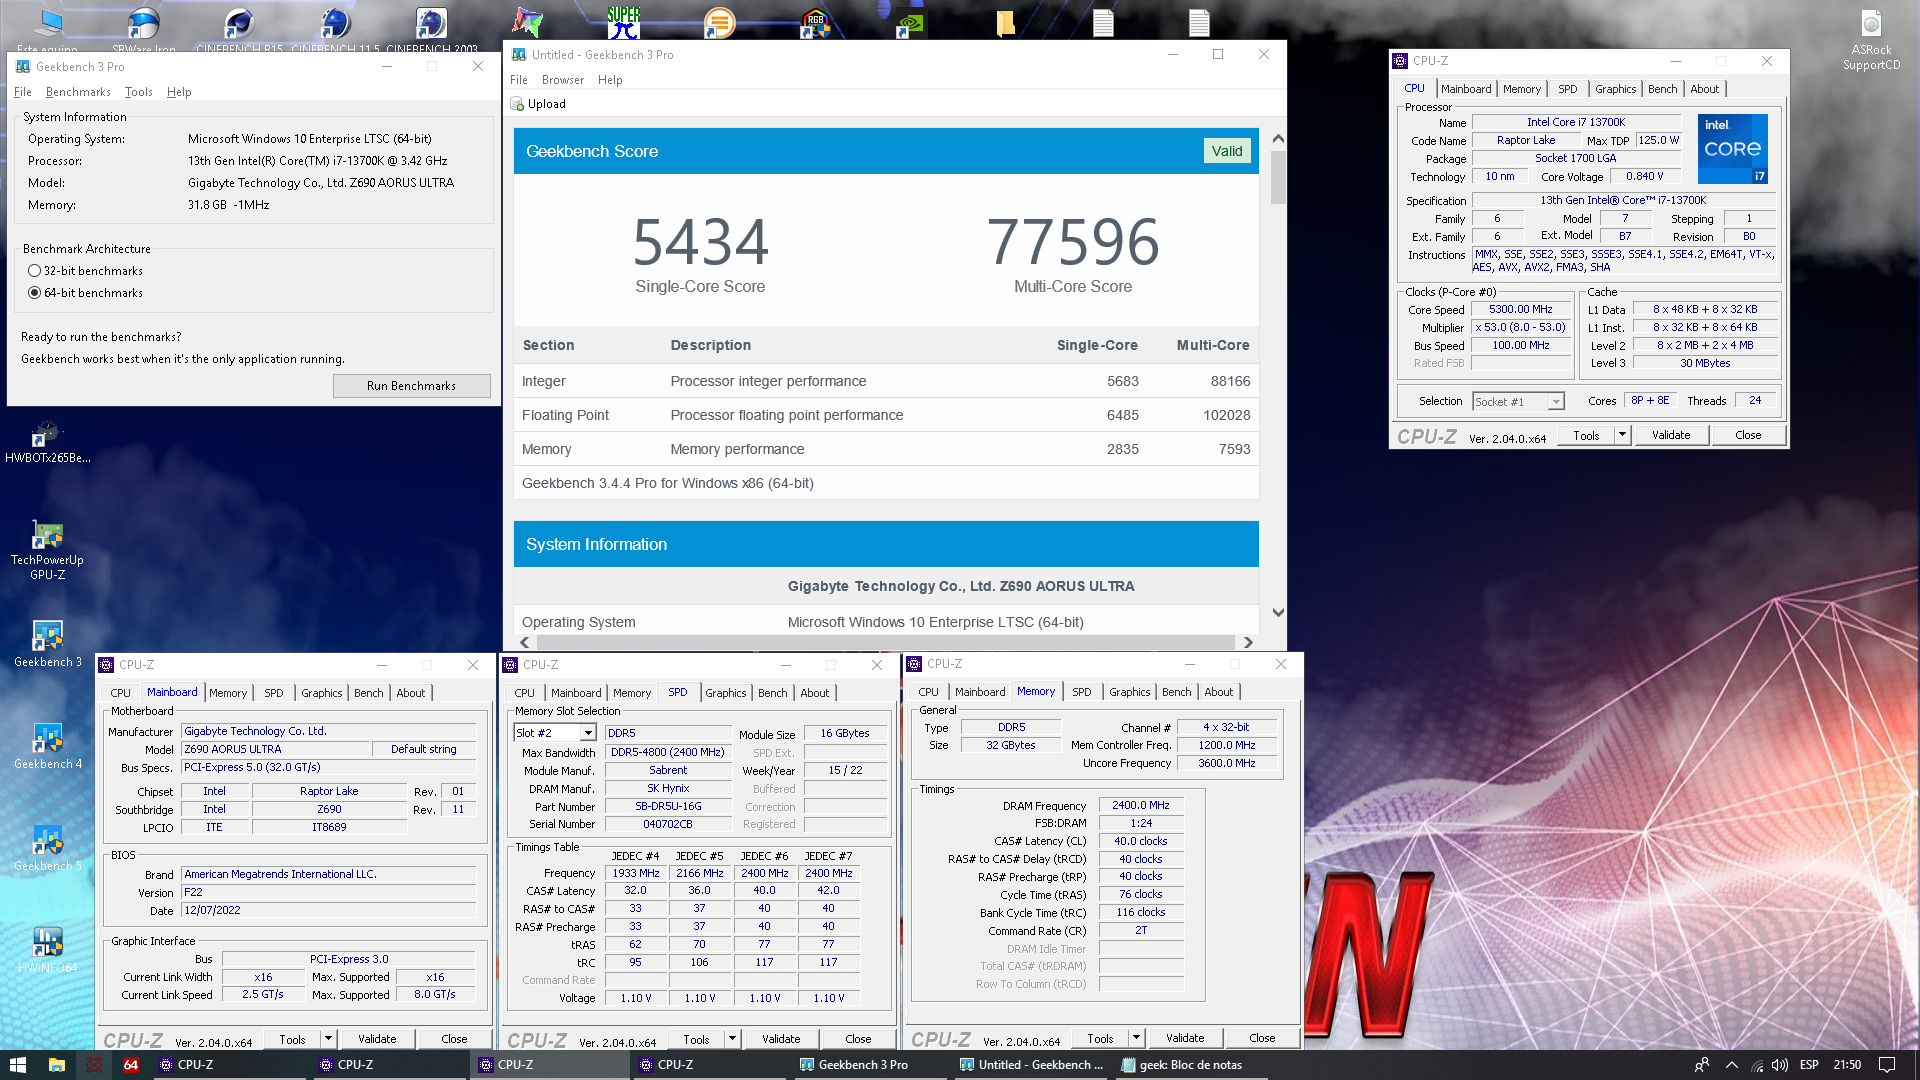The image size is (1920, 1080).
Task: Switch to About tab in CPU-Z SPD window
Action: pos(814,693)
